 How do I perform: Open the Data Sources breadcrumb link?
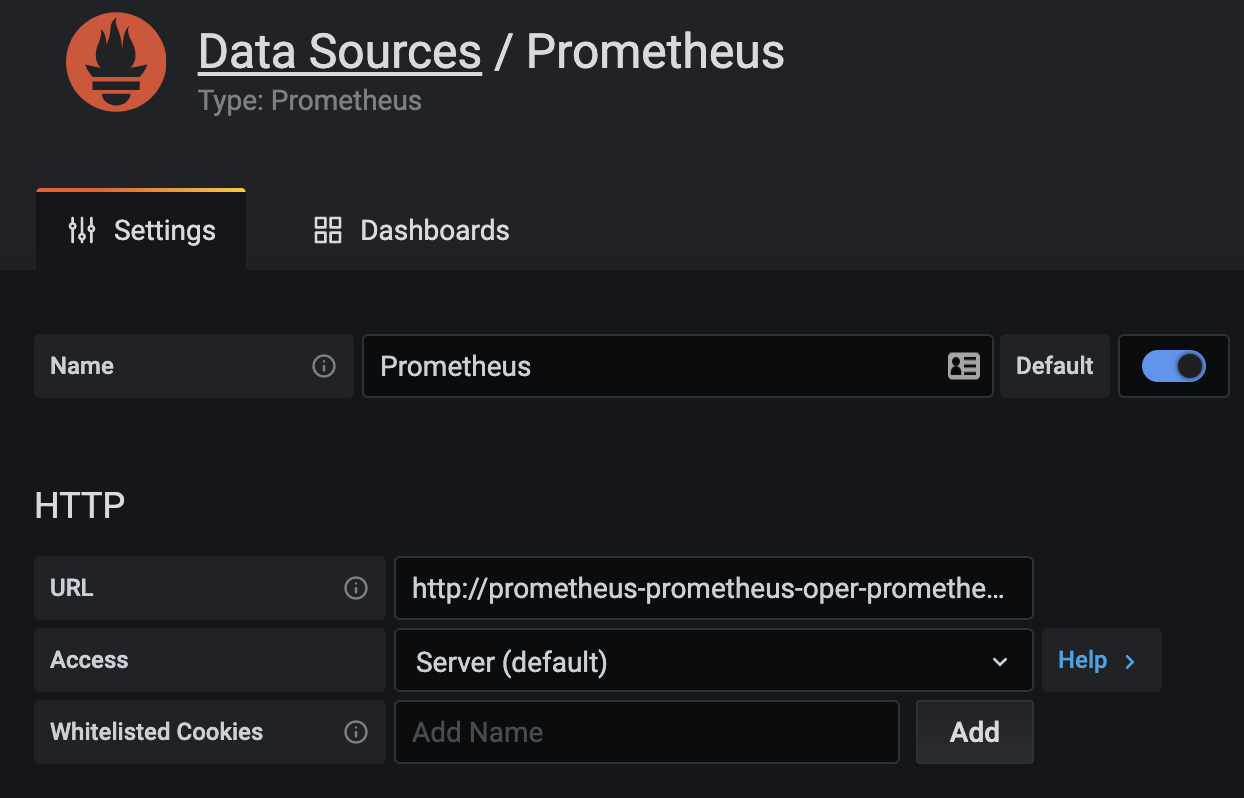pyautogui.click(x=340, y=52)
